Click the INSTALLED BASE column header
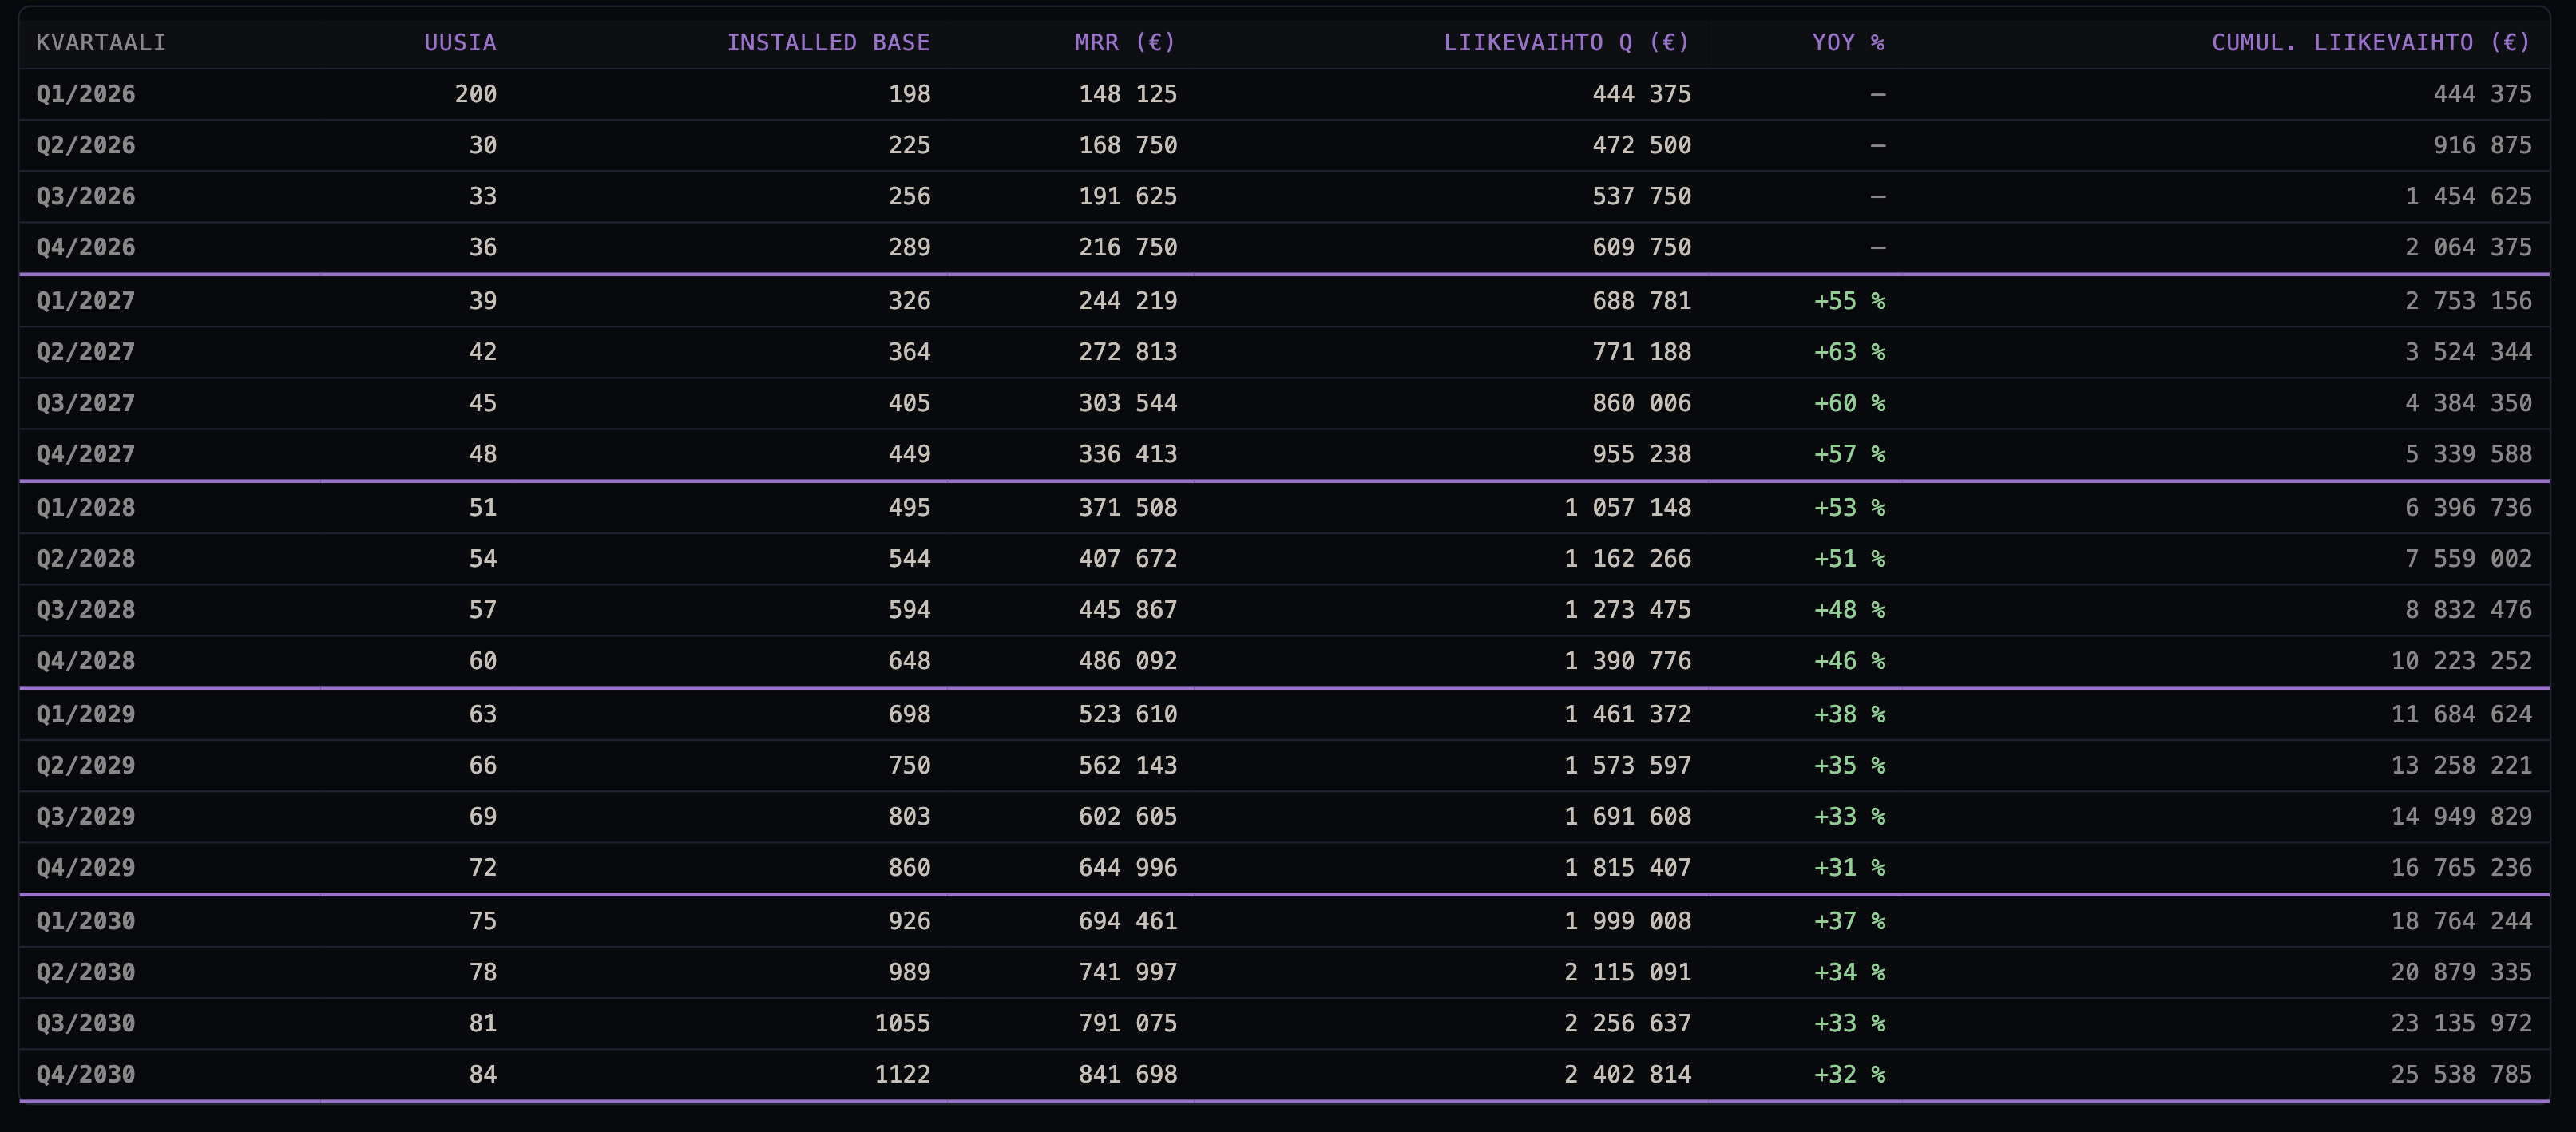Image resolution: width=2576 pixels, height=1132 pixels. (x=828, y=42)
